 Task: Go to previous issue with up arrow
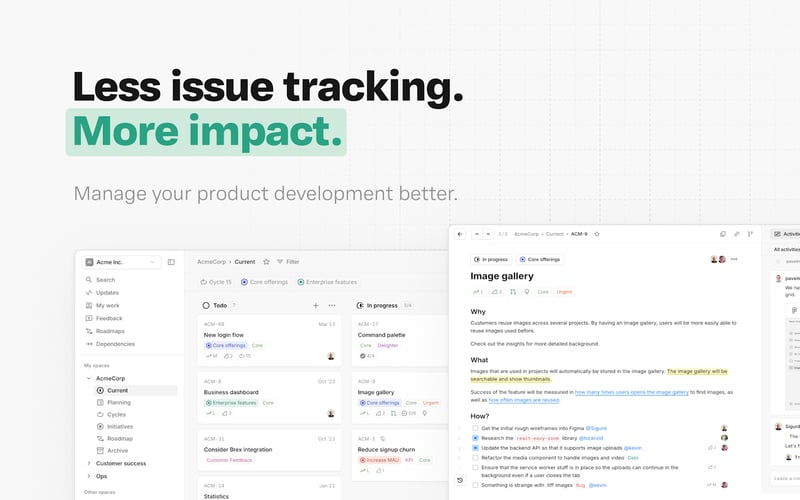pos(477,234)
